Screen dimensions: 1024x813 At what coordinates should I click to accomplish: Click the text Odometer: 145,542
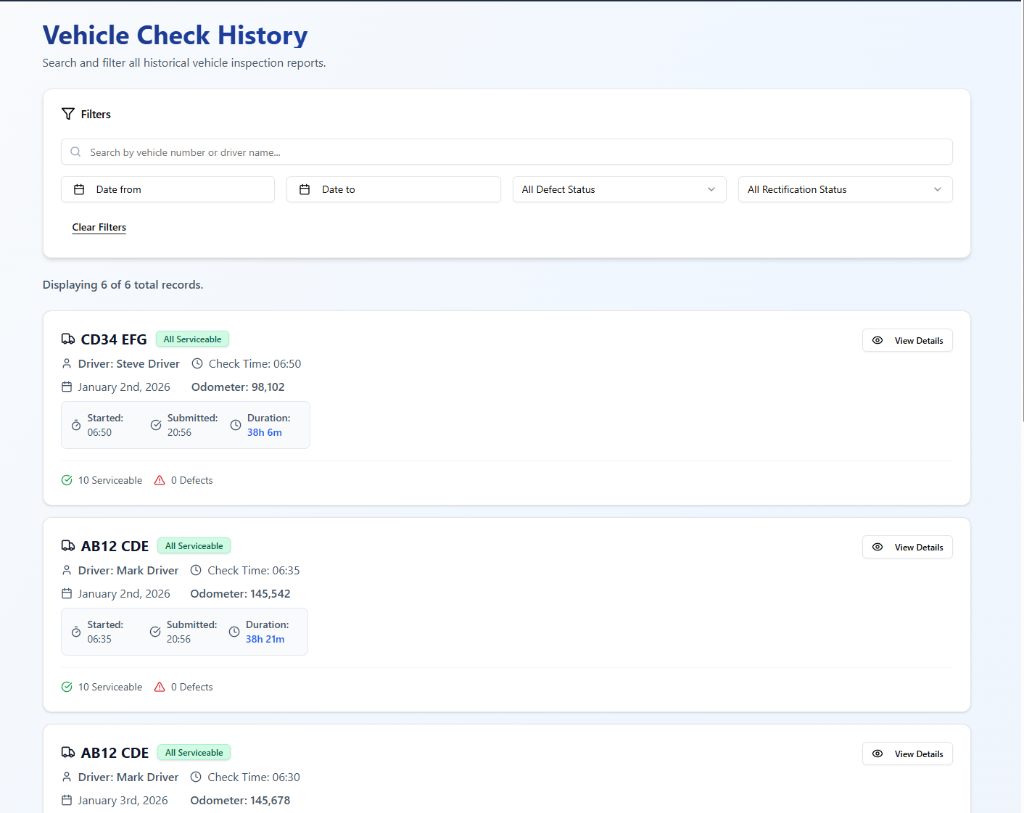pos(240,594)
